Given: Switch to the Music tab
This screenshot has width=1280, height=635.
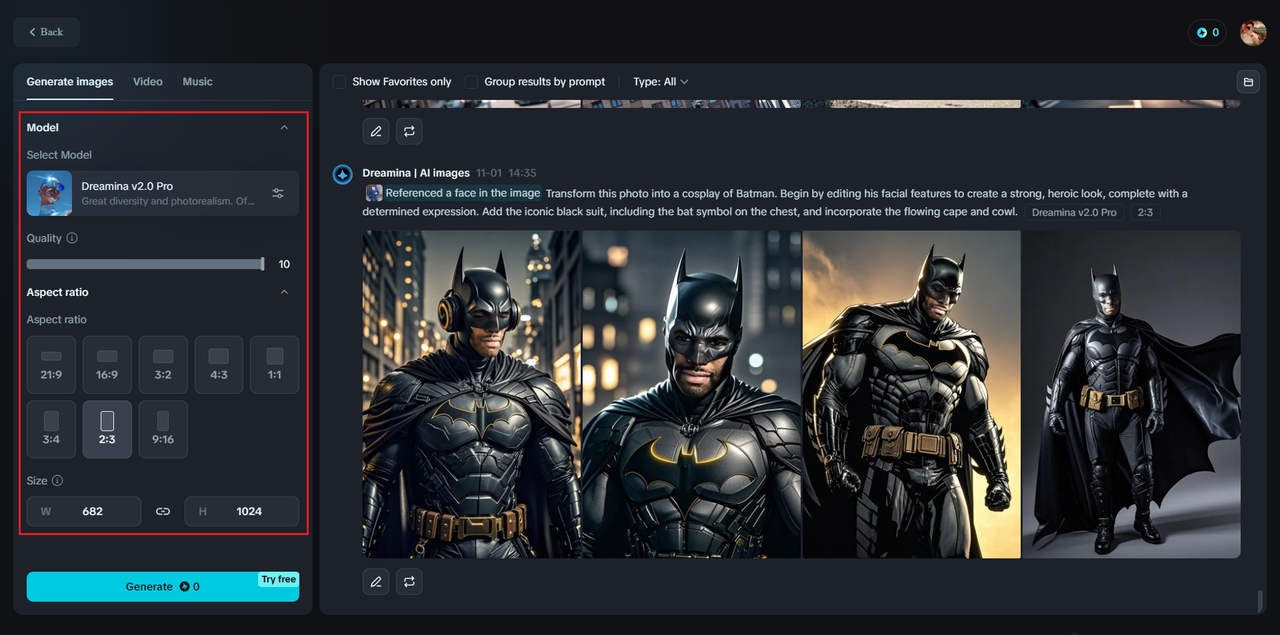Looking at the screenshot, I should 197,82.
